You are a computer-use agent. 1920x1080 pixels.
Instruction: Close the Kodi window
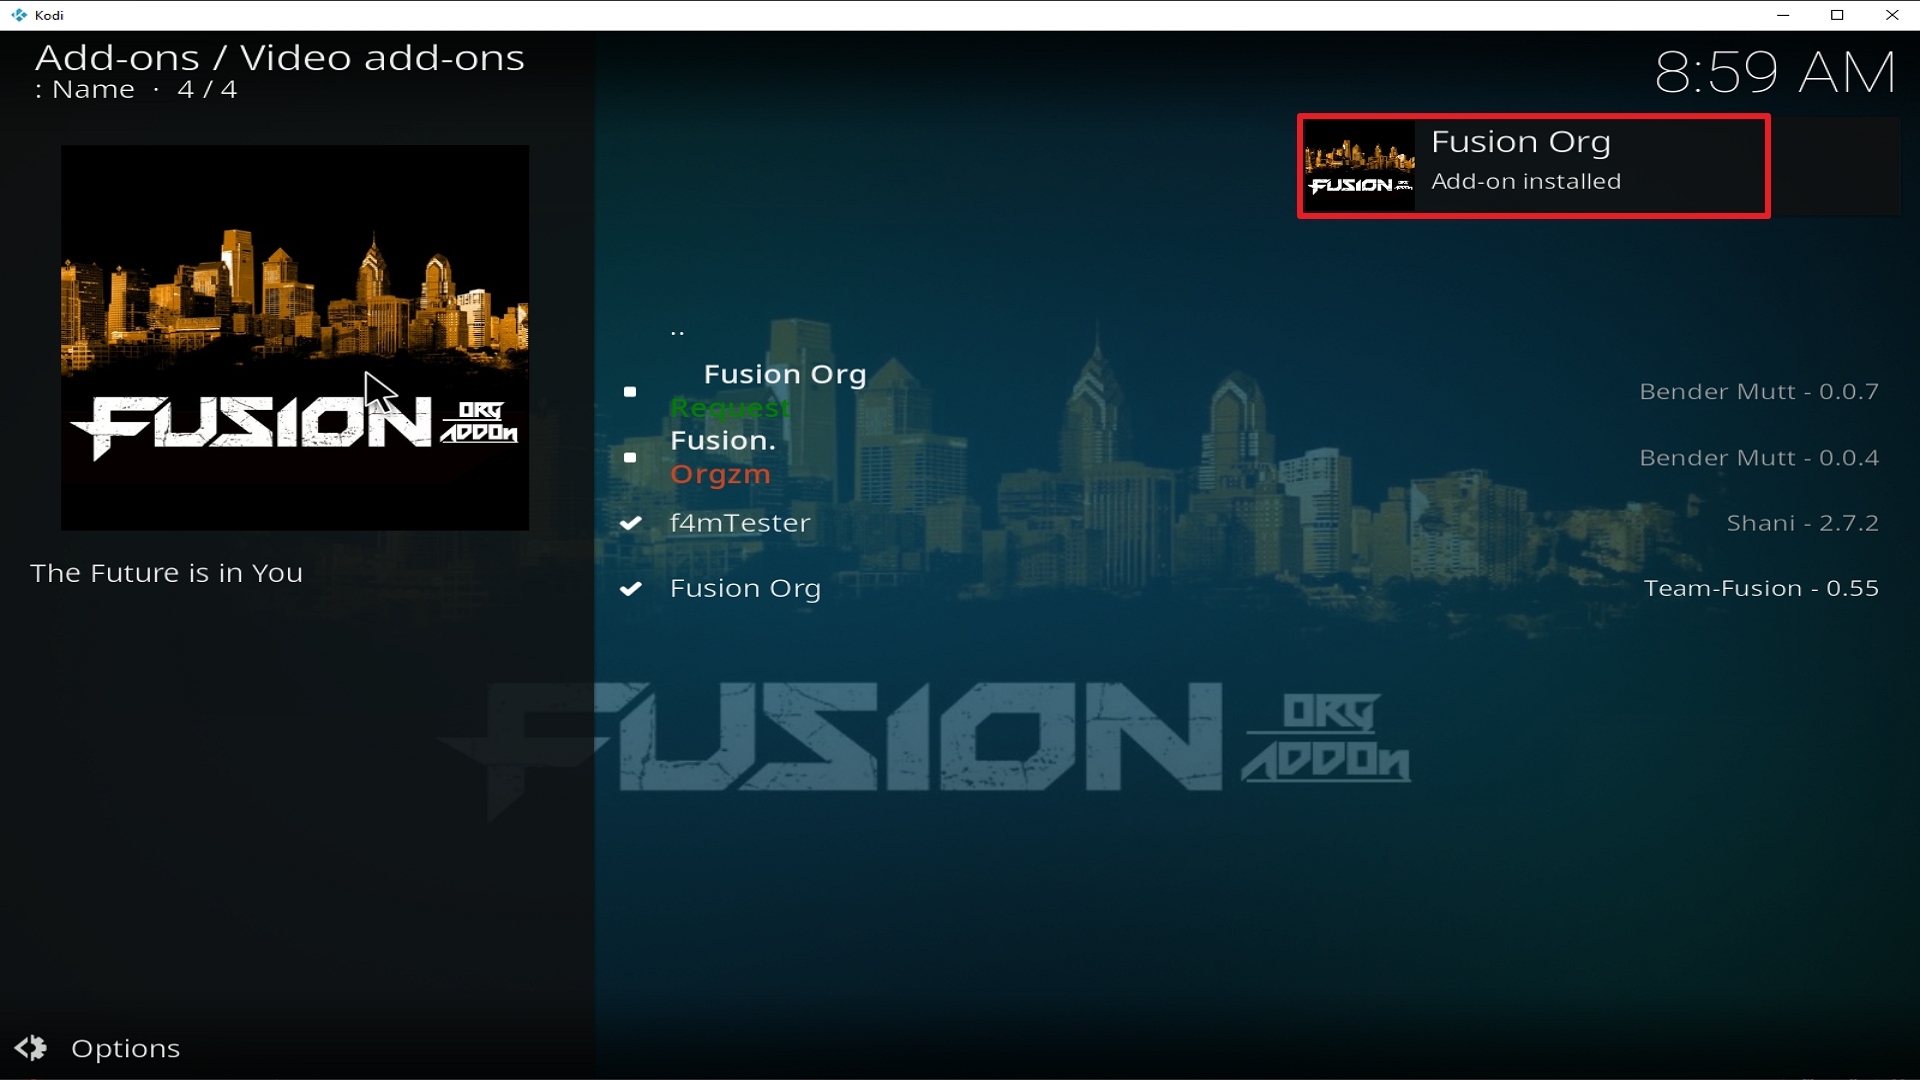[x=1892, y=15]
